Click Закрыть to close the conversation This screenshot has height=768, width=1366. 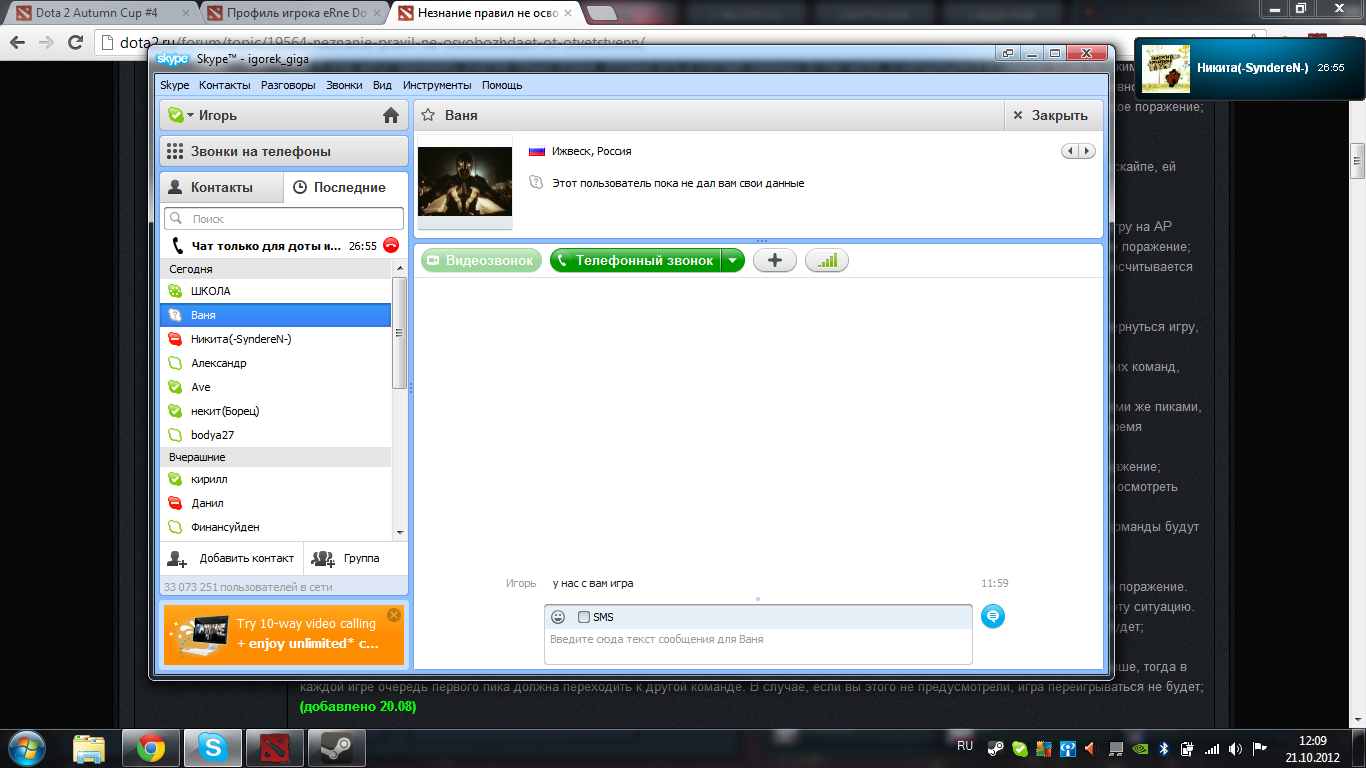click(1051, 115)
